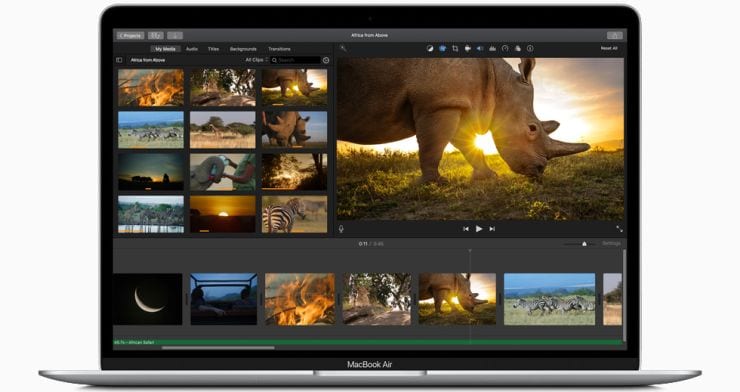Screen dimensions: 740x392
Task: Open the Color Correction tool
Action: point(442,48)
